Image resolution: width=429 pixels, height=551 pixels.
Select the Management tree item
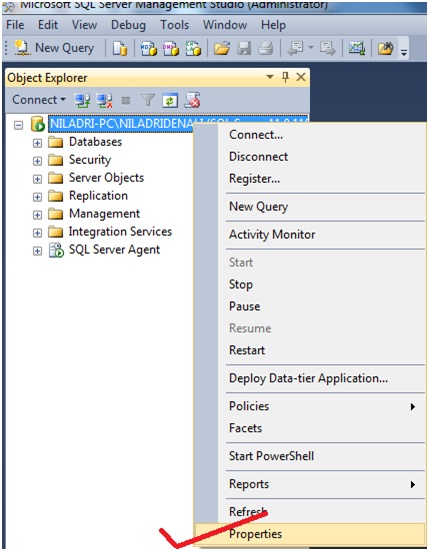click(x=104, y=214)
